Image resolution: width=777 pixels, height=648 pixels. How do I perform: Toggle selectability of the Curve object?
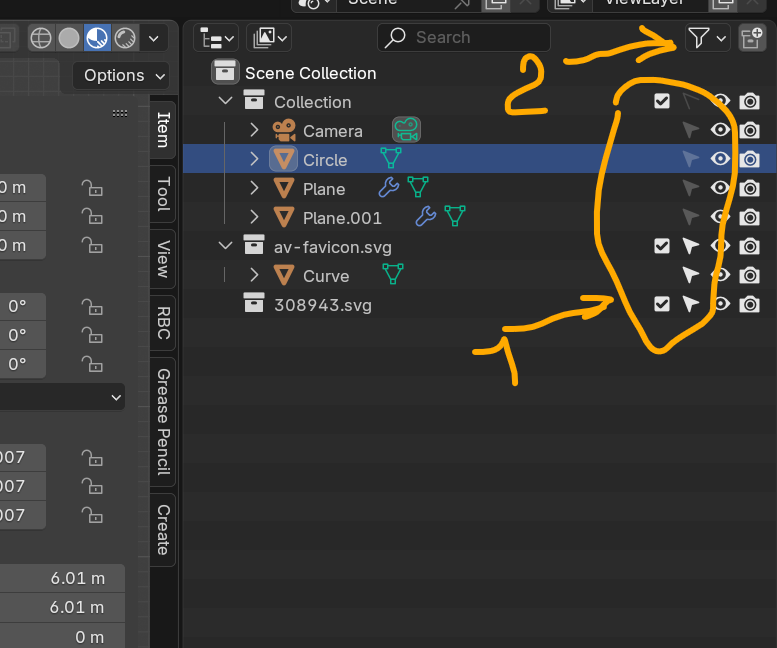coord(690,275)
